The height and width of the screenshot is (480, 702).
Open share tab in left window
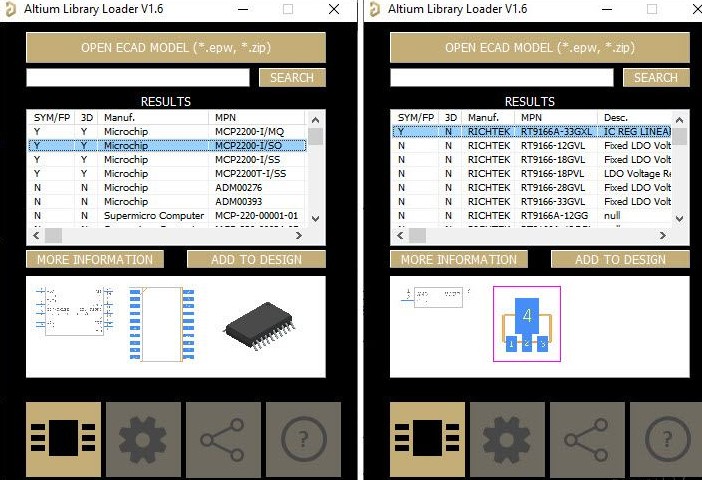(223, 439)
